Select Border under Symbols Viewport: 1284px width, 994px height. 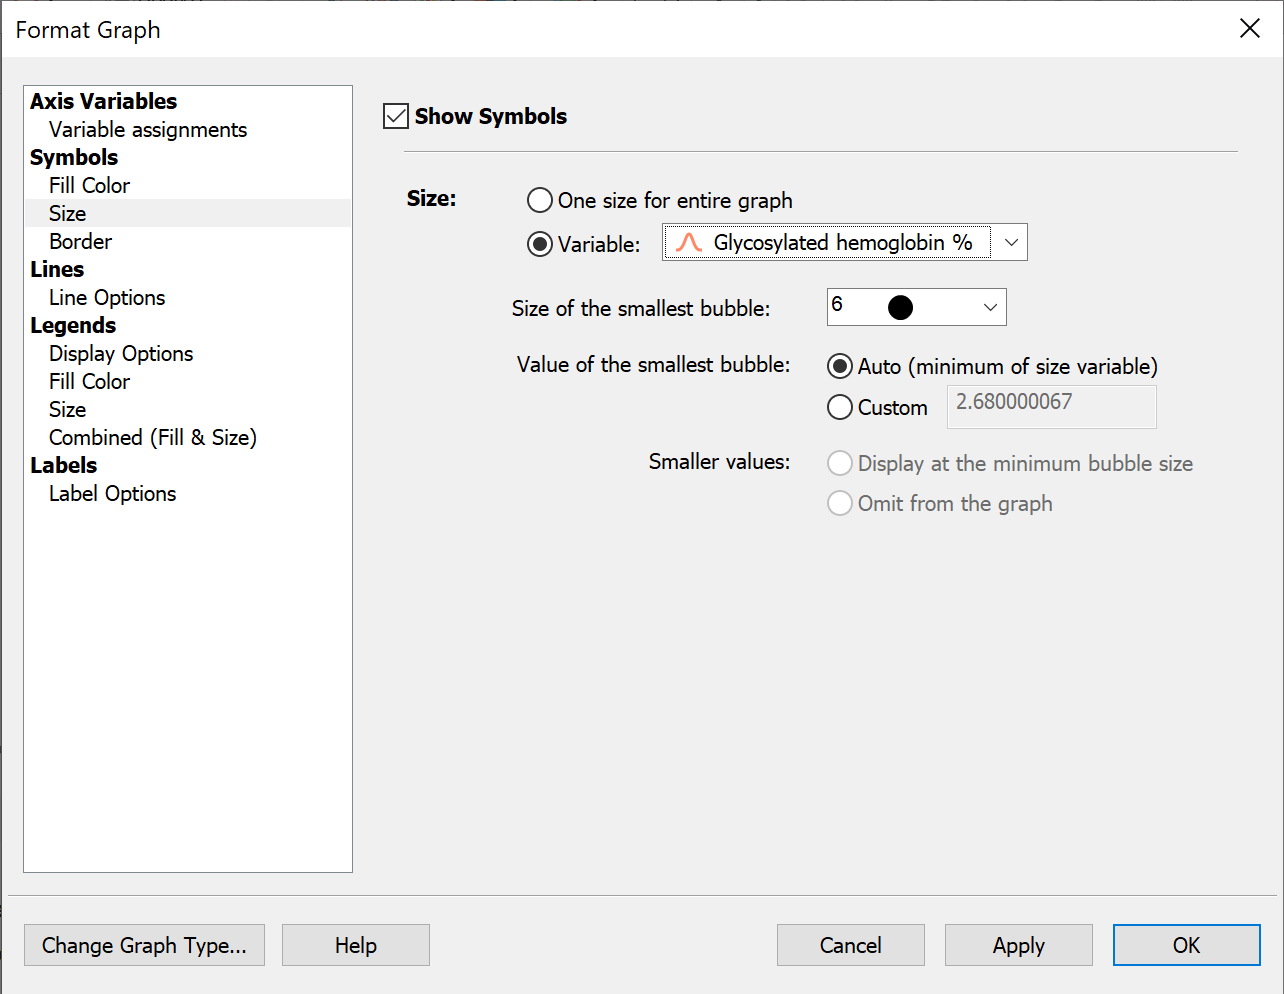[x=79, y=241]
